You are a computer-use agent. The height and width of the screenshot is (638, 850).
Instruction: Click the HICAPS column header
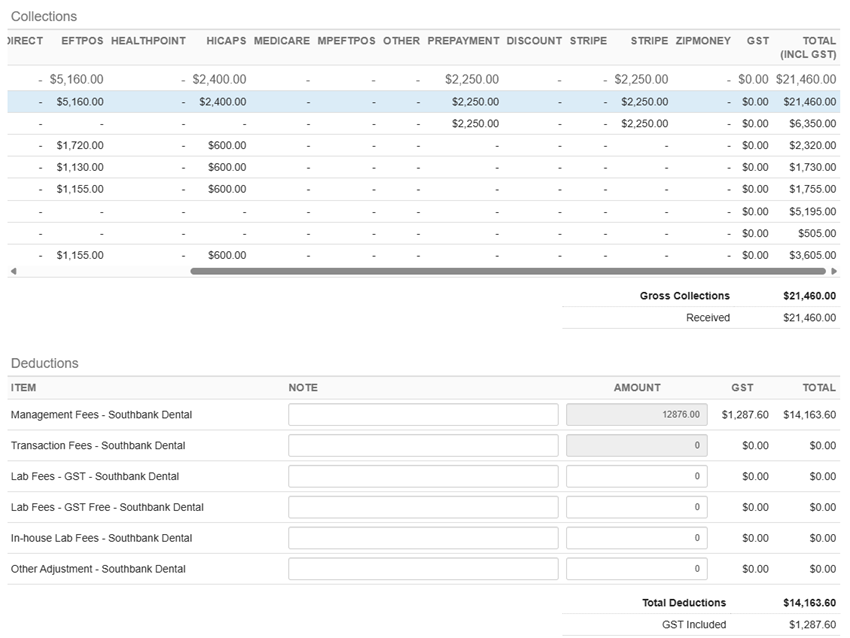(x=226, y=41)
